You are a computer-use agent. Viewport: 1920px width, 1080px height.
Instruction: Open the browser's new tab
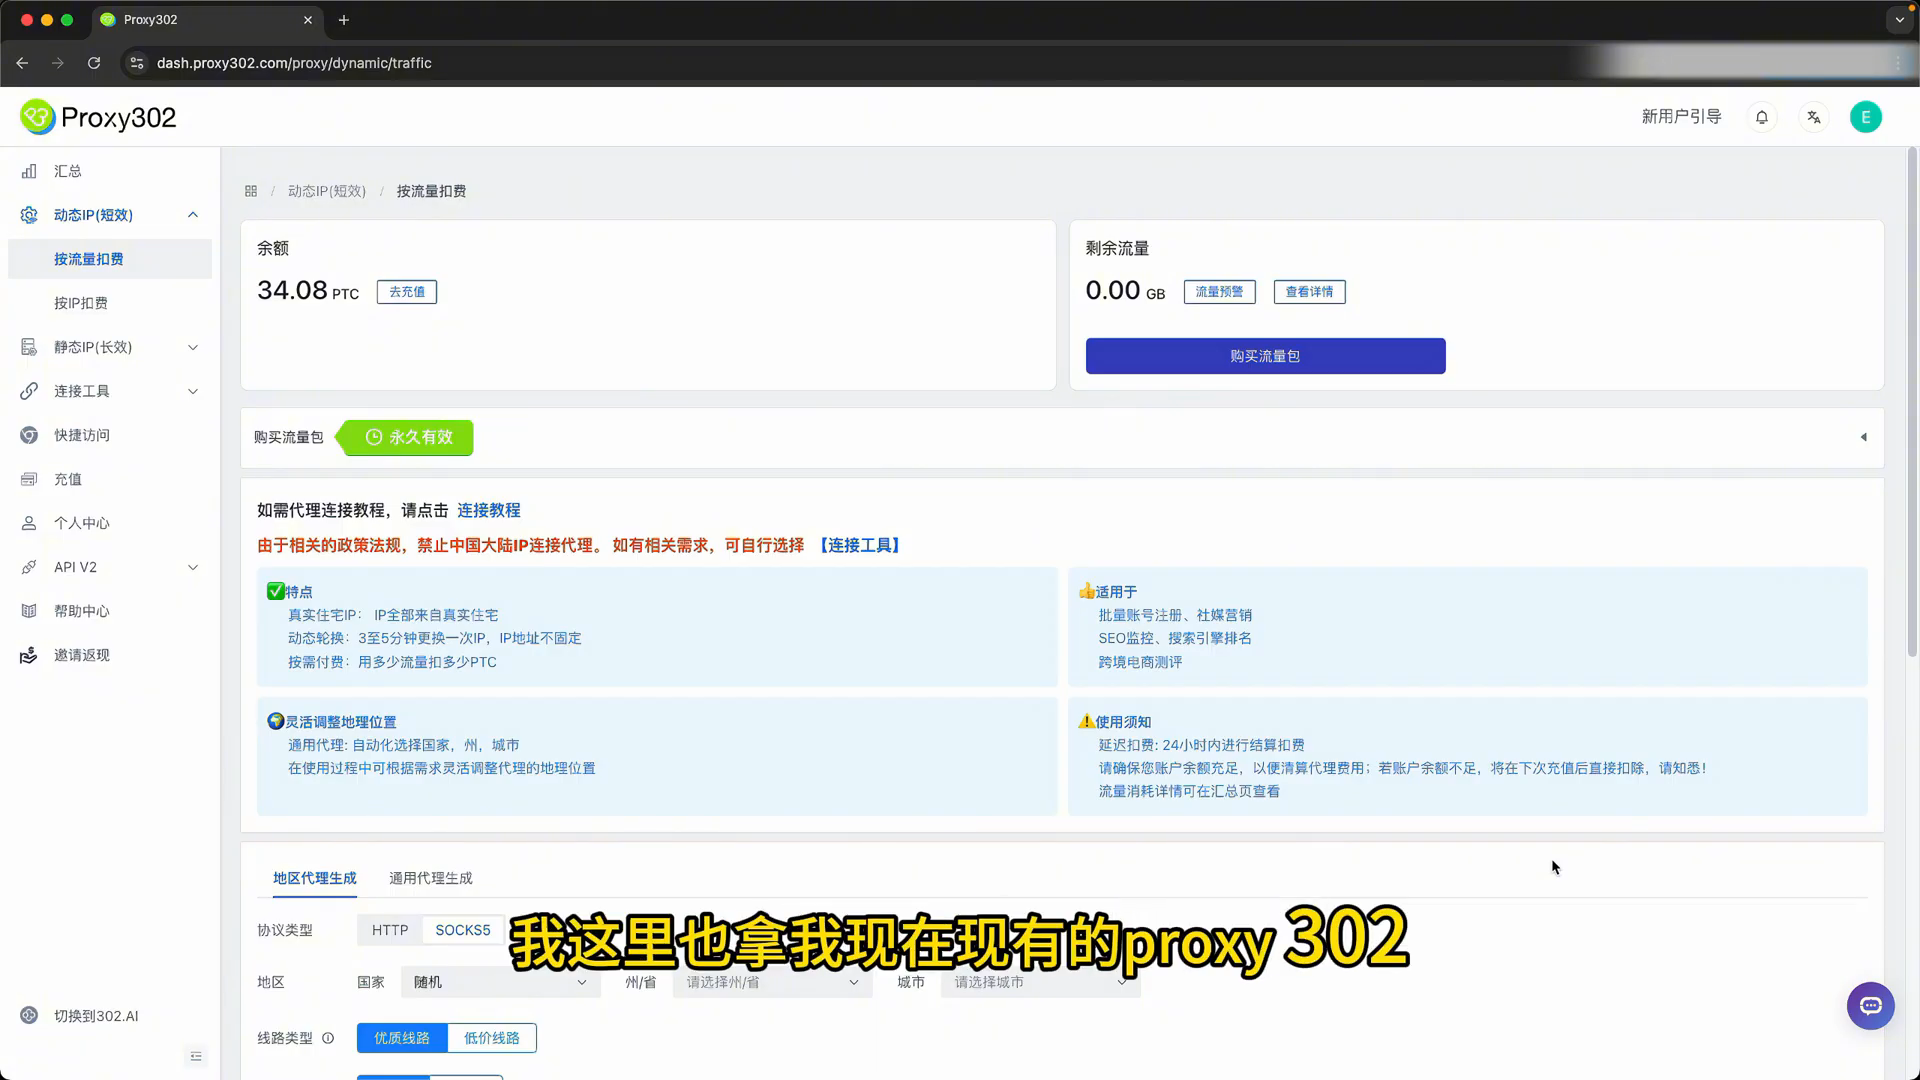pos(344,20)
